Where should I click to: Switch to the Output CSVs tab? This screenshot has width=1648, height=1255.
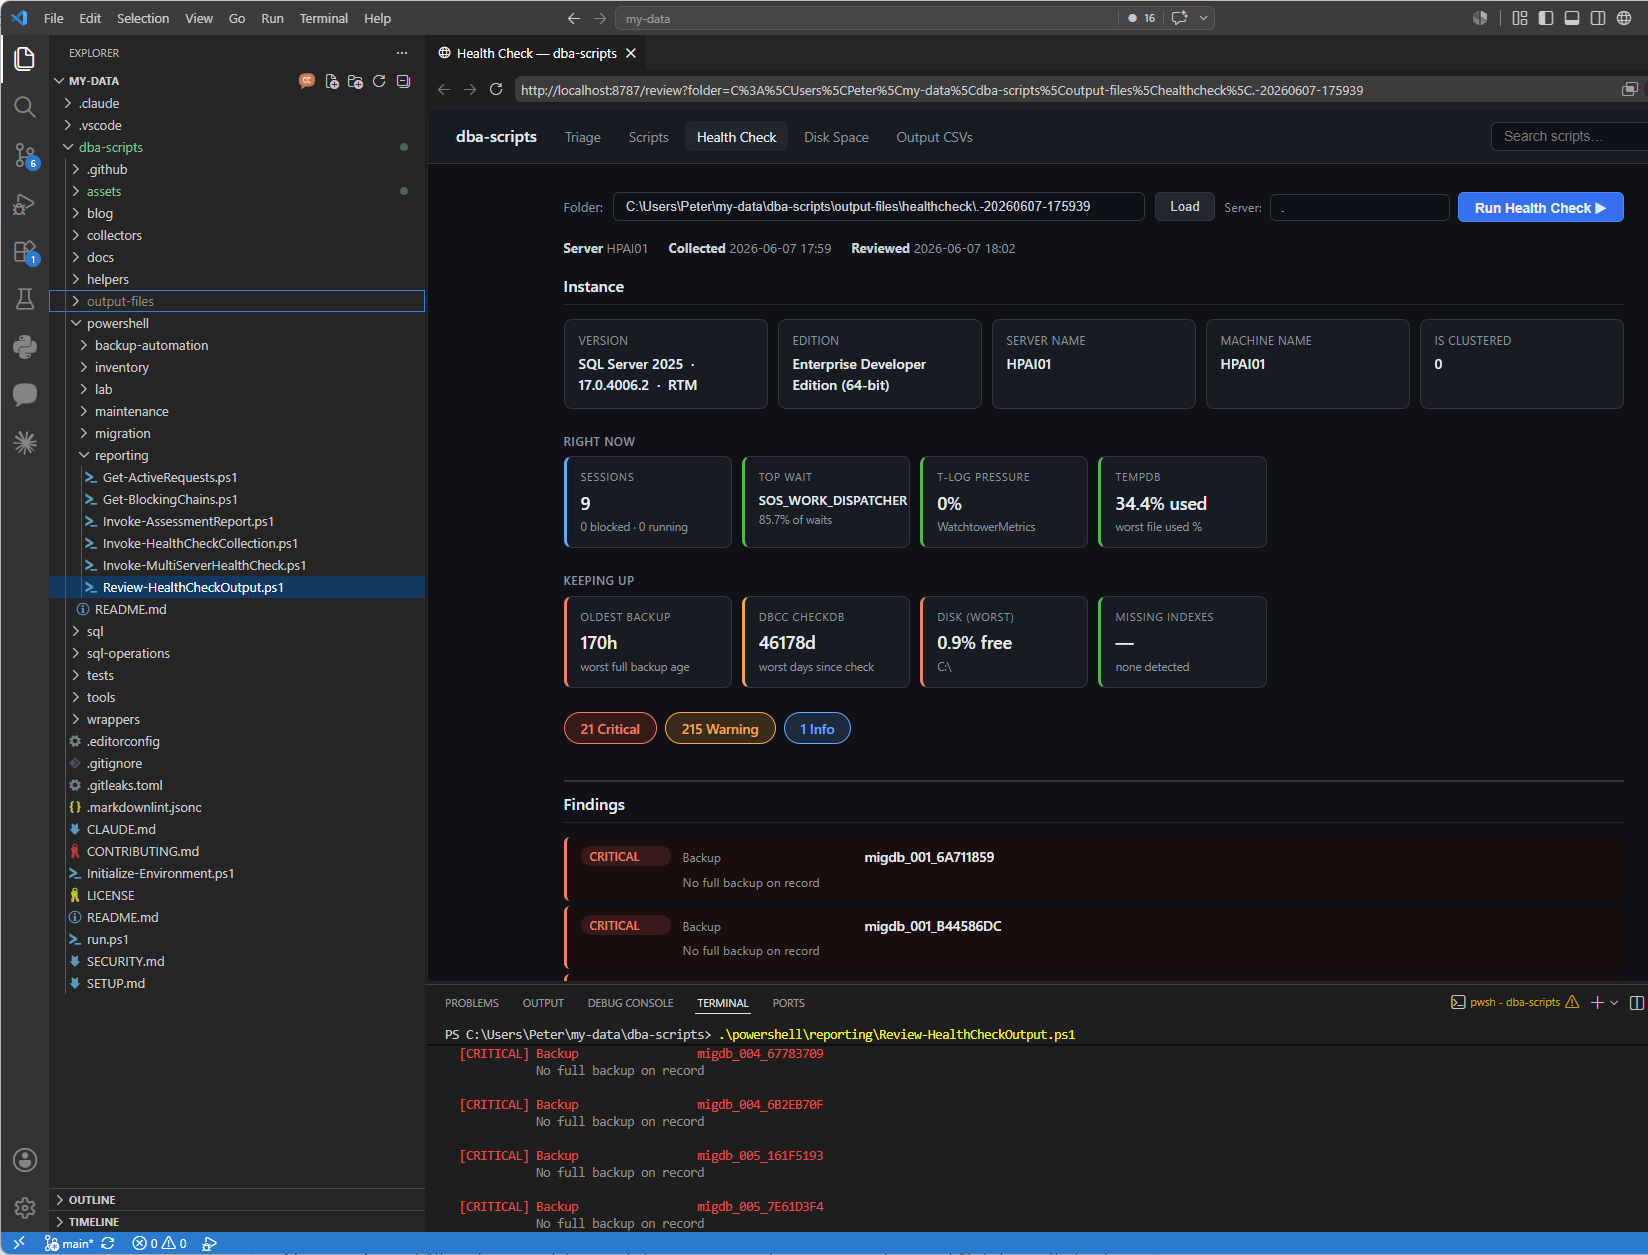[934, 137]
